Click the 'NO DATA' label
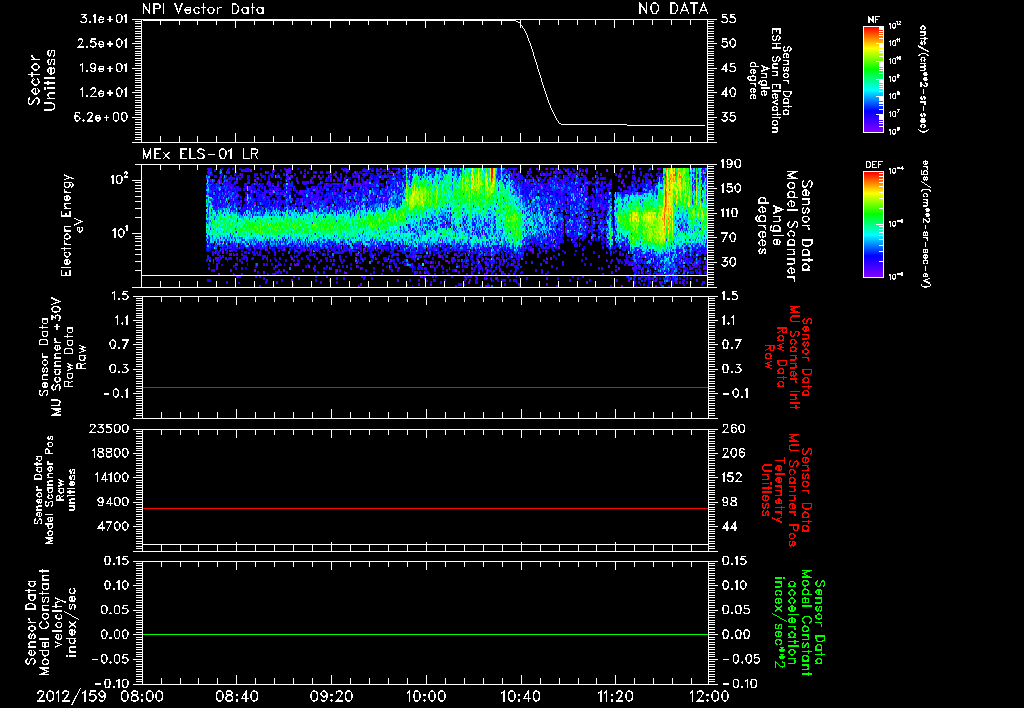This screenshot has height=708, width=1024. (673, 8)
